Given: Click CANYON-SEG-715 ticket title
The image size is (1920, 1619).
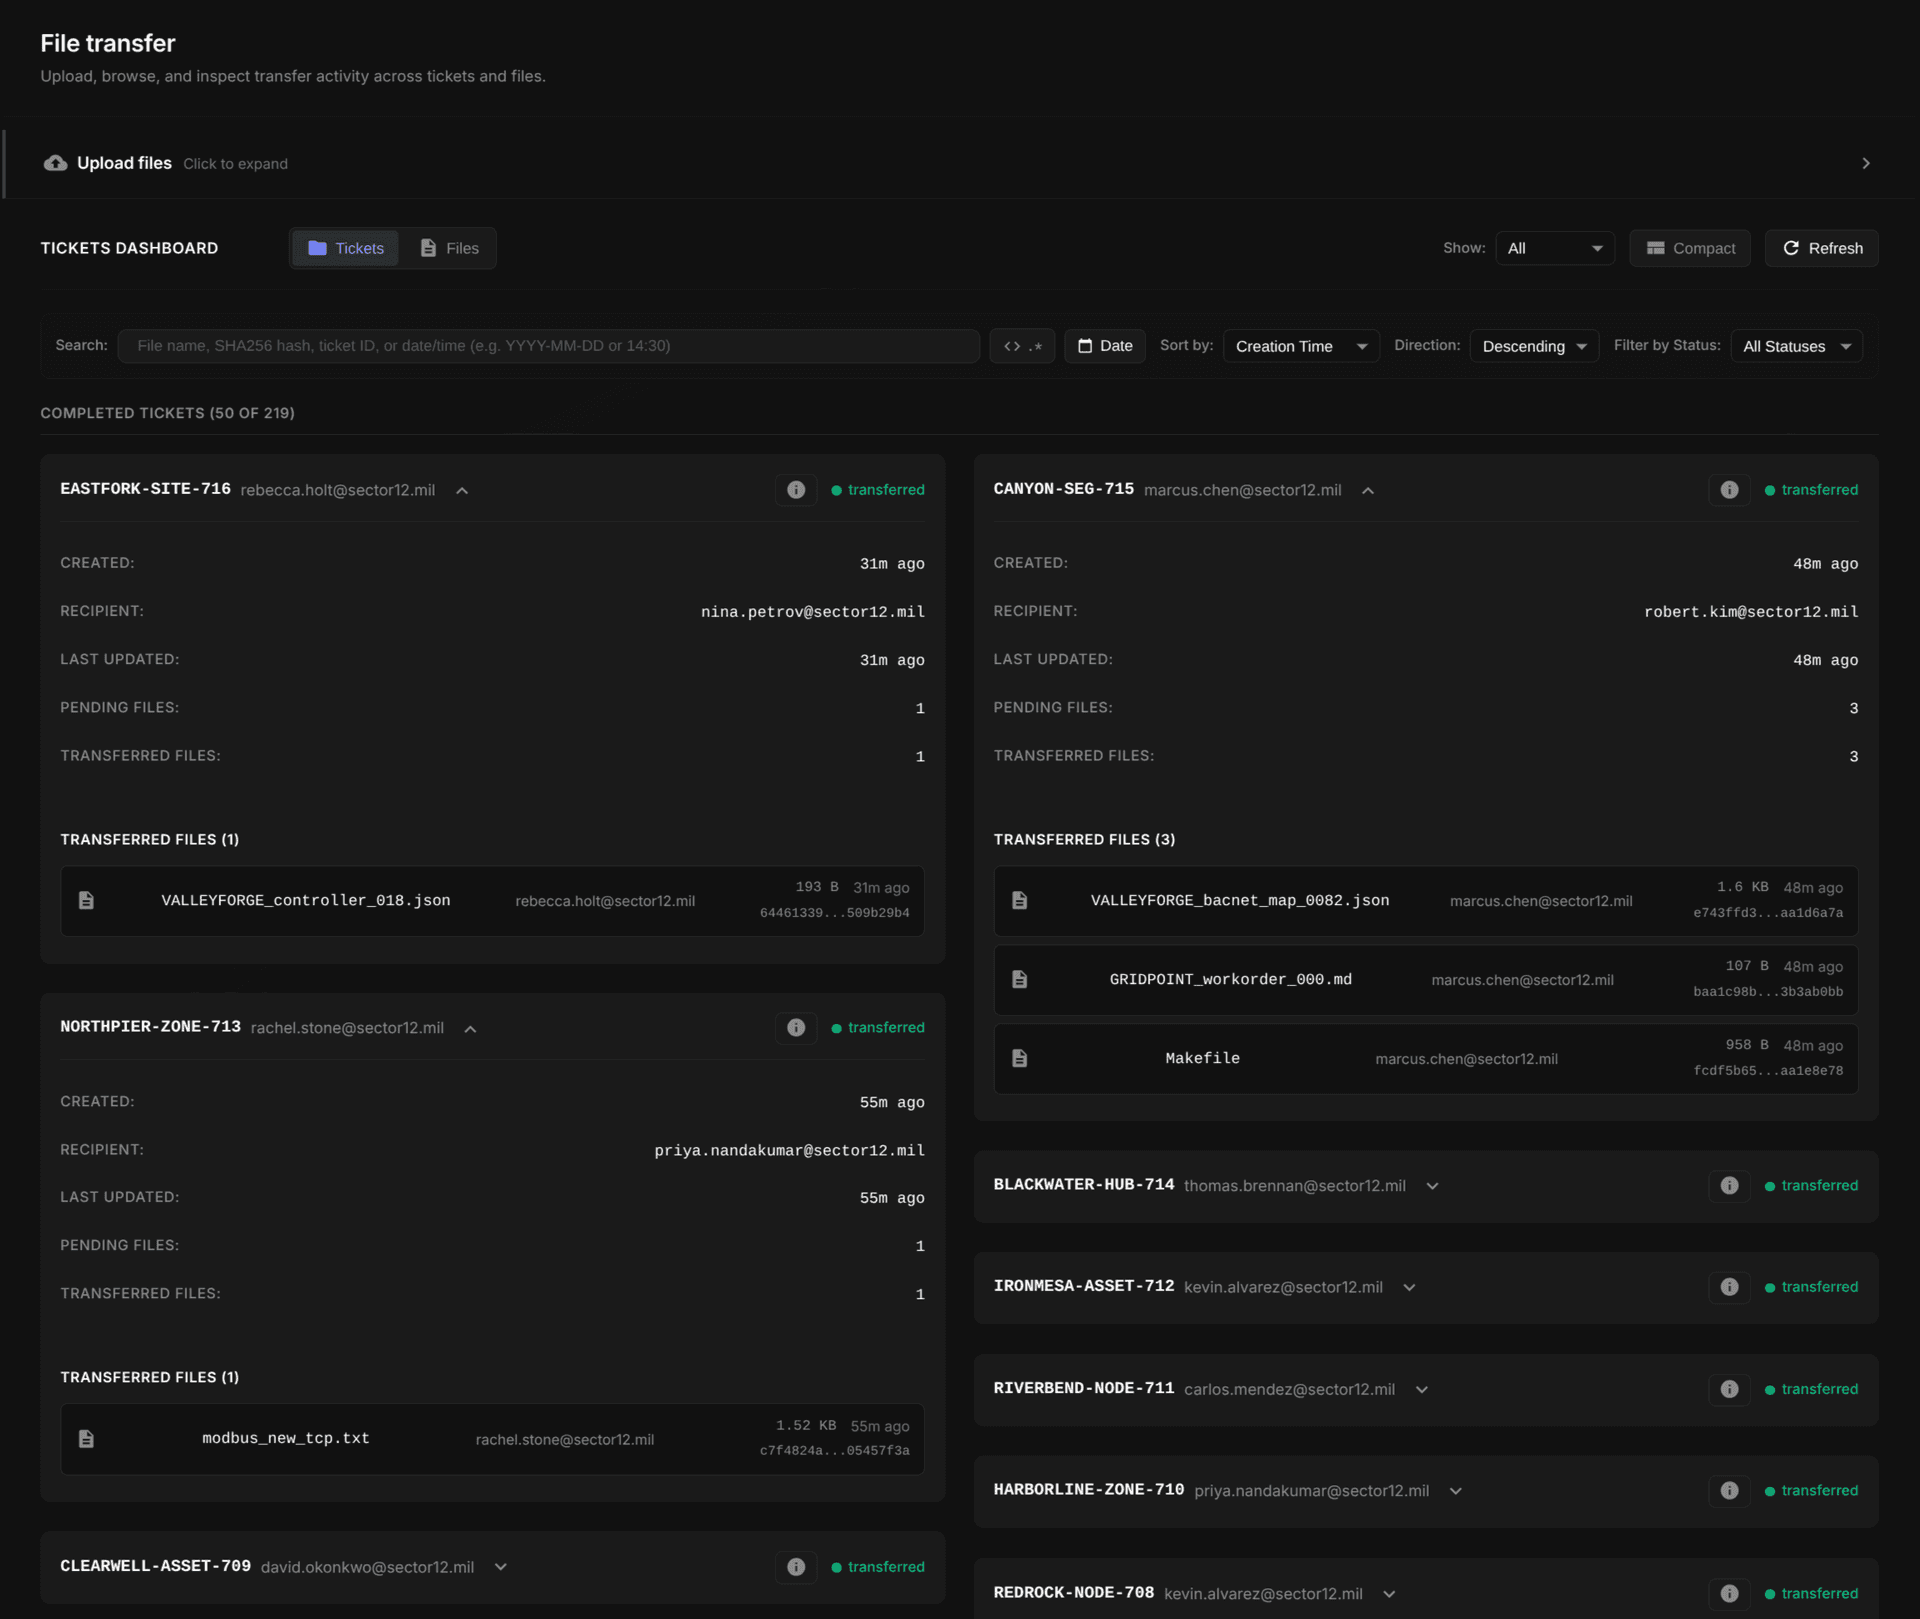Looking at the screenshot, I should coord(1064,489).
